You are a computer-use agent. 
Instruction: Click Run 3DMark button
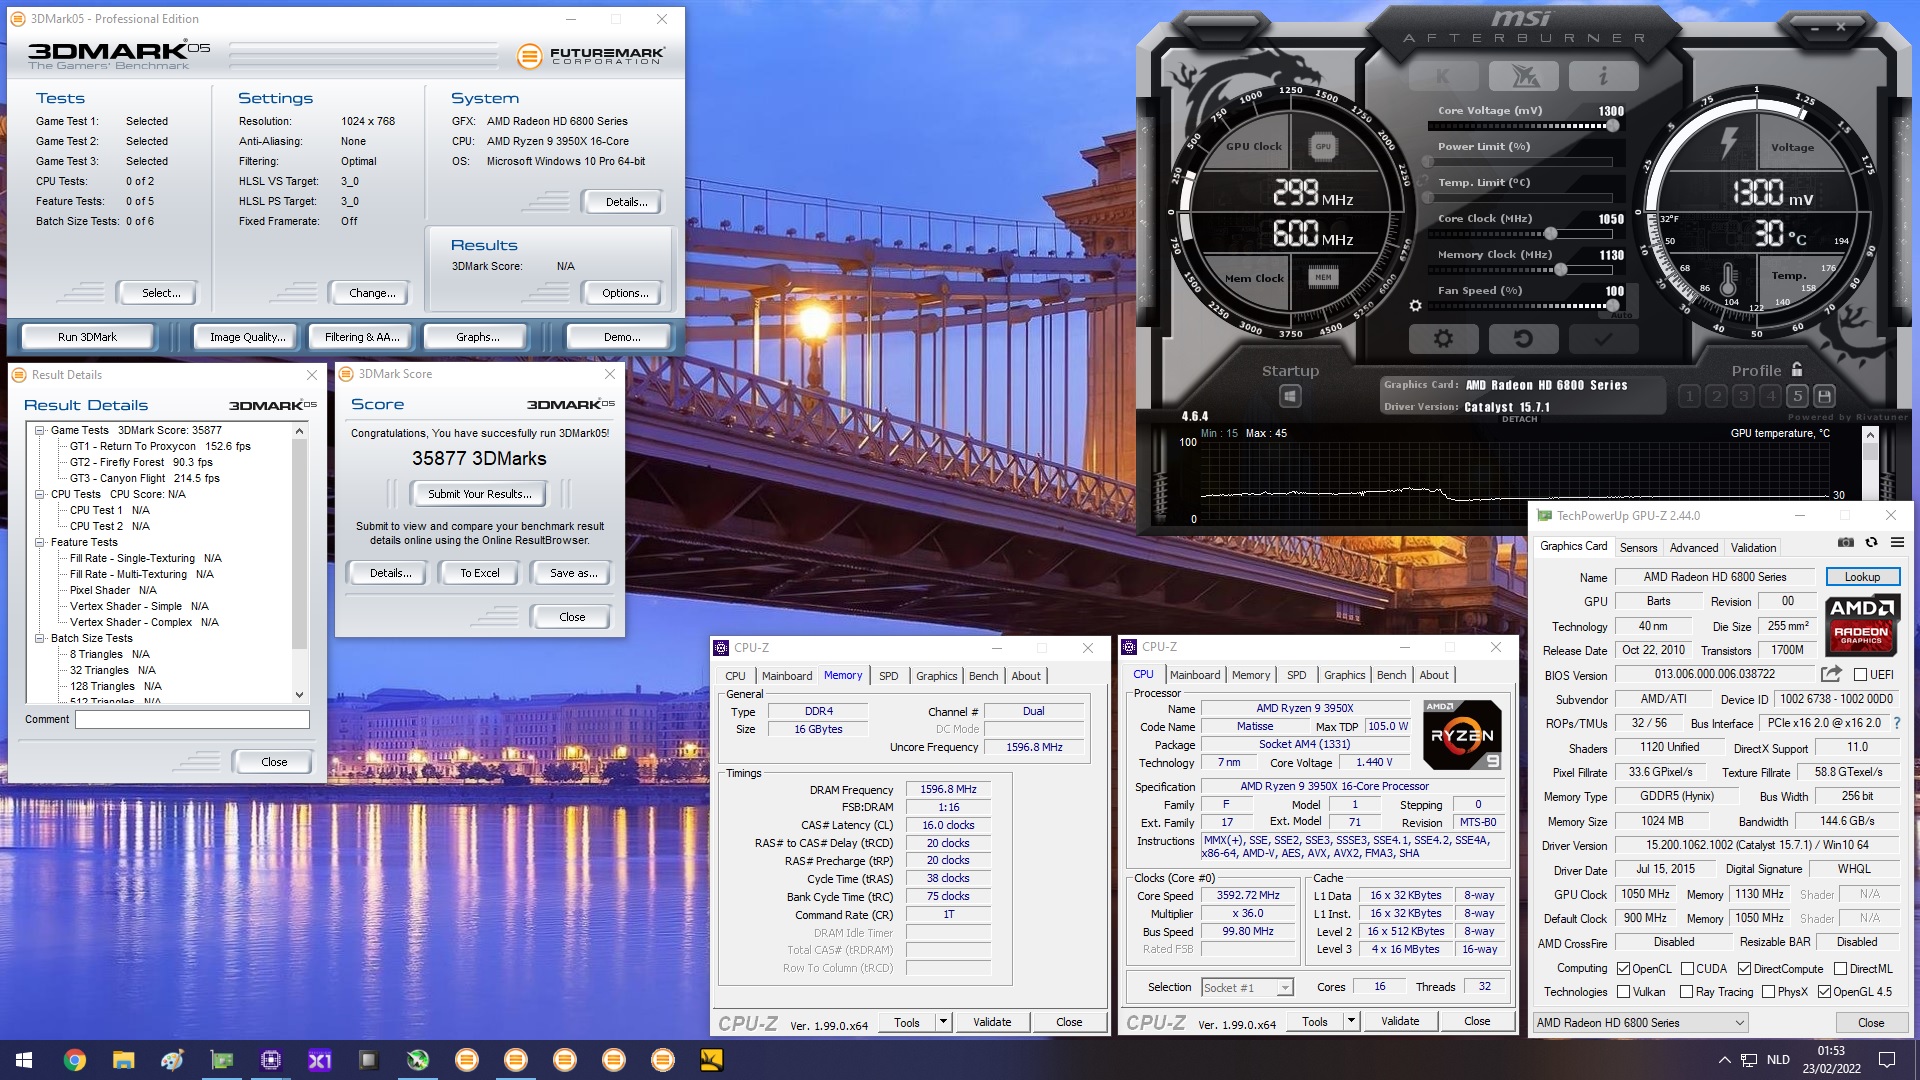tap(87, 337)
